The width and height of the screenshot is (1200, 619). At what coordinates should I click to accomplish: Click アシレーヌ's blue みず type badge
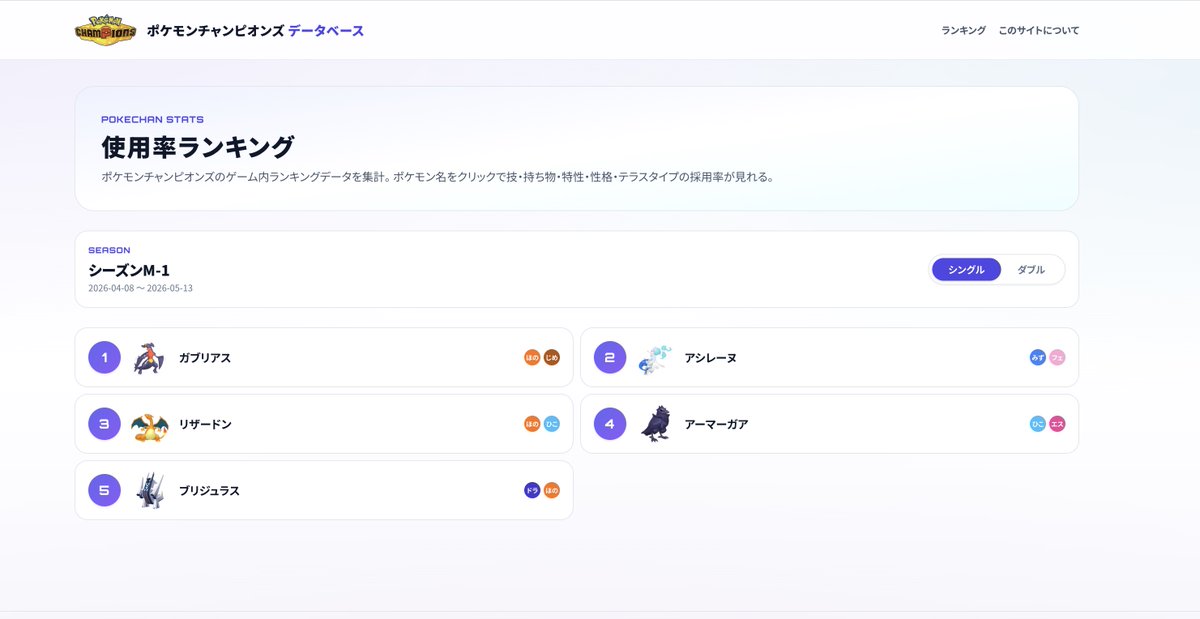click(1038, 357)
